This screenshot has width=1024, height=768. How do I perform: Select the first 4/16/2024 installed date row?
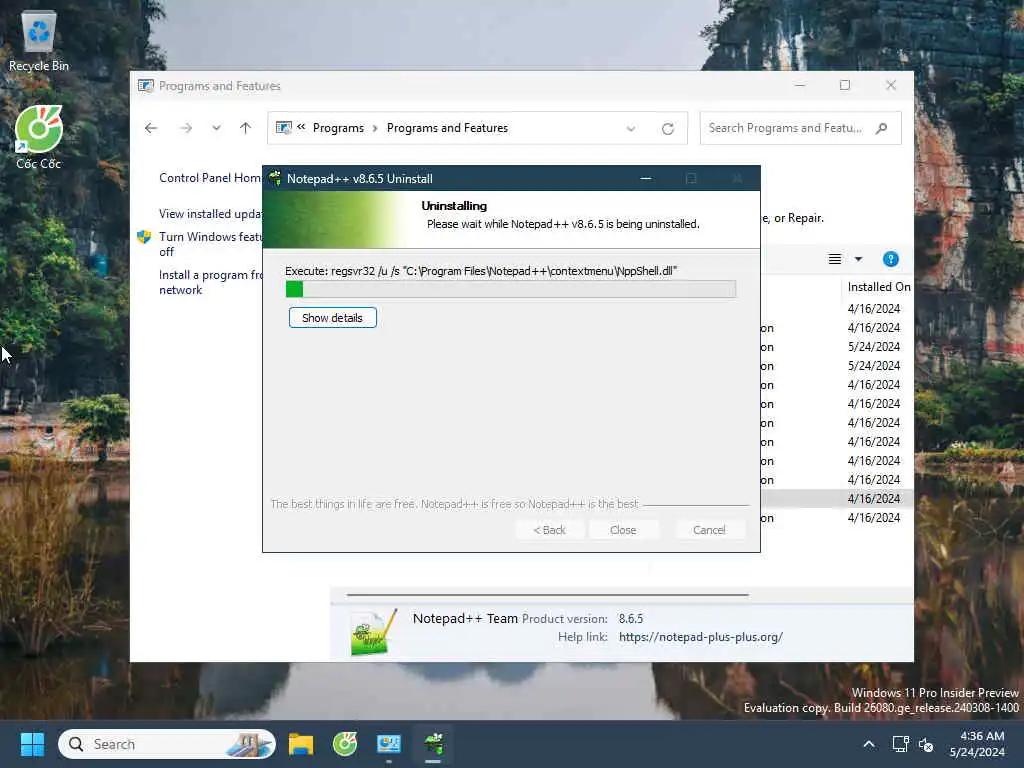pos(874,308)
